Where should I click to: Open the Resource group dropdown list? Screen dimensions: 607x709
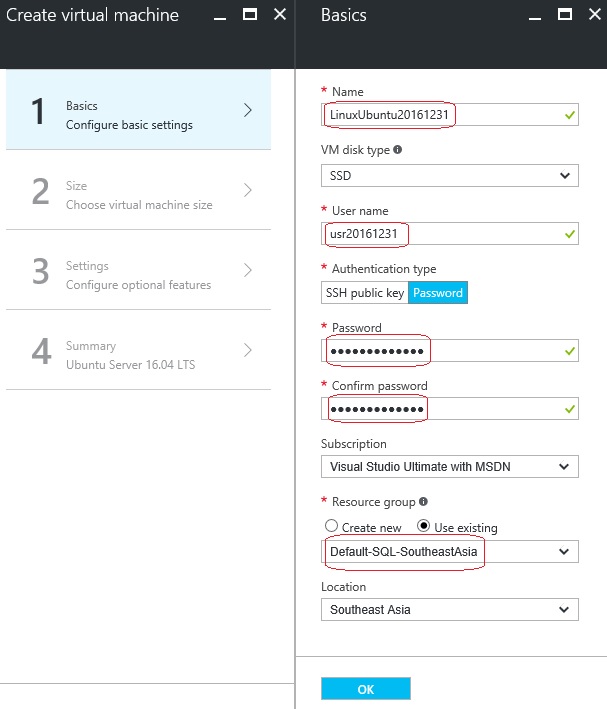[450, 551]
